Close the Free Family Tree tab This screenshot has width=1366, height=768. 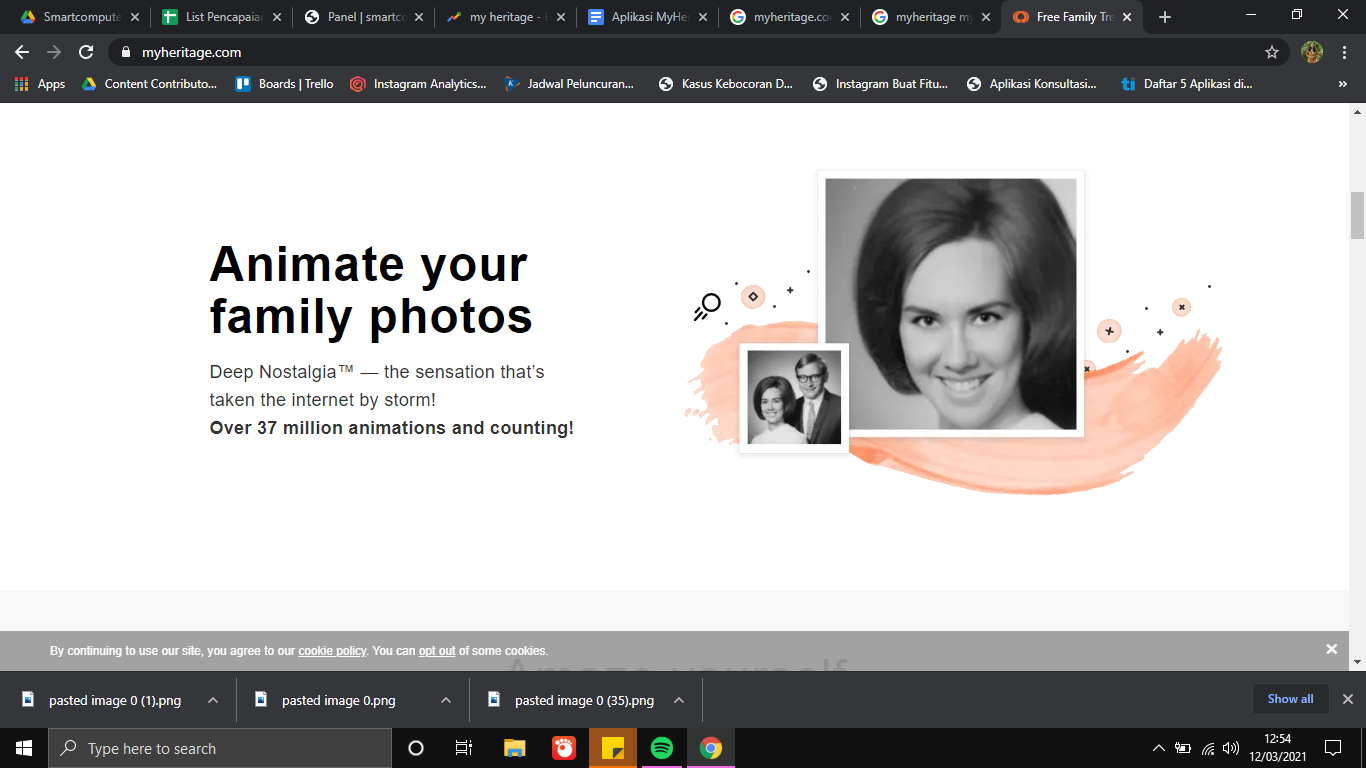(1127, 17)
